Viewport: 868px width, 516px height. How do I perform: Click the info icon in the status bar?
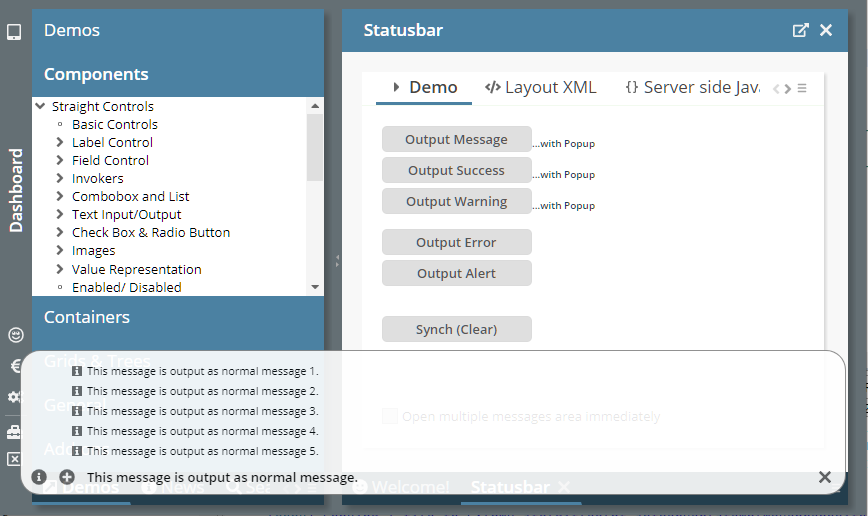coord(40,477)
